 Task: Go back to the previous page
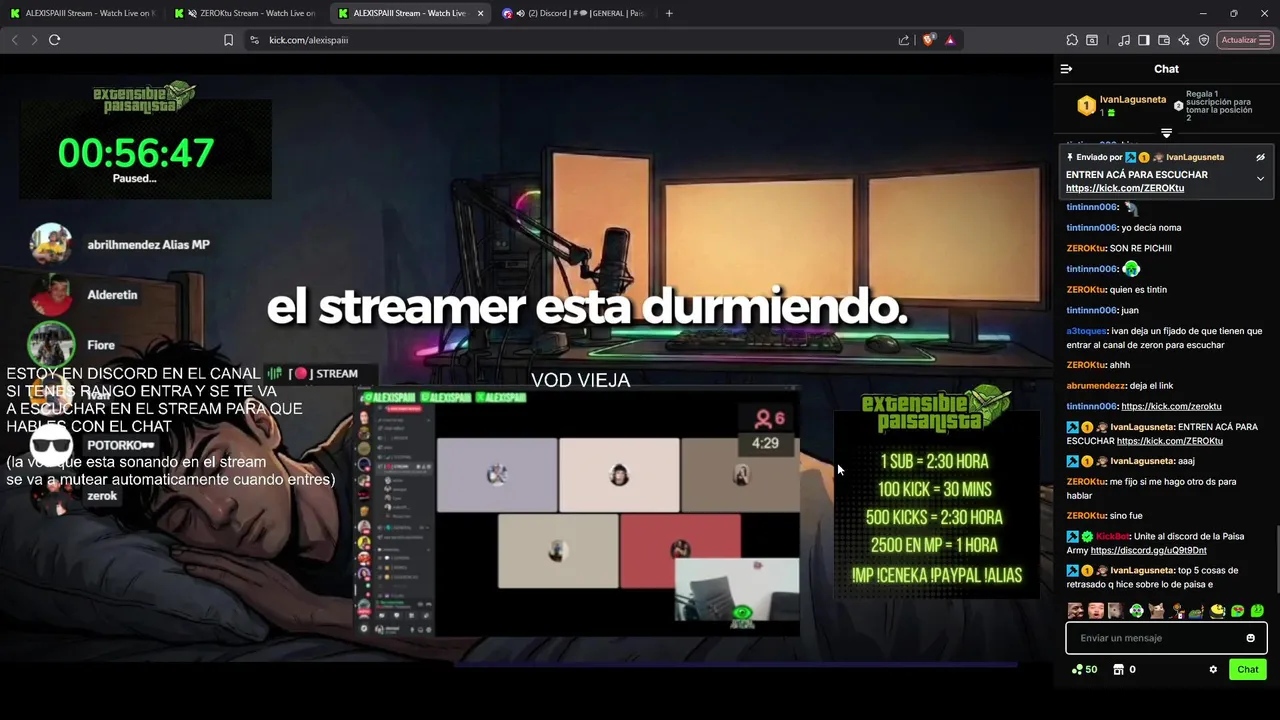14,40
